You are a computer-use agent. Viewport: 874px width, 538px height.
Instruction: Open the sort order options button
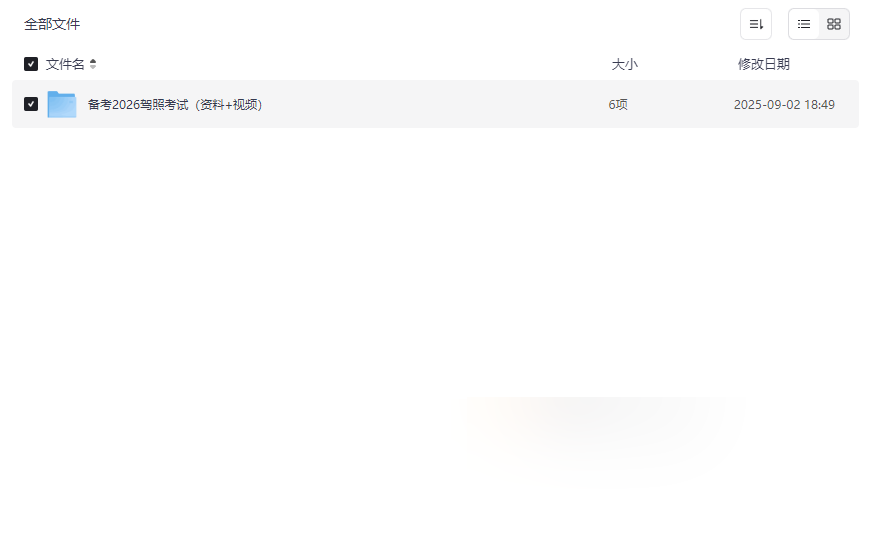pos(756,24)
